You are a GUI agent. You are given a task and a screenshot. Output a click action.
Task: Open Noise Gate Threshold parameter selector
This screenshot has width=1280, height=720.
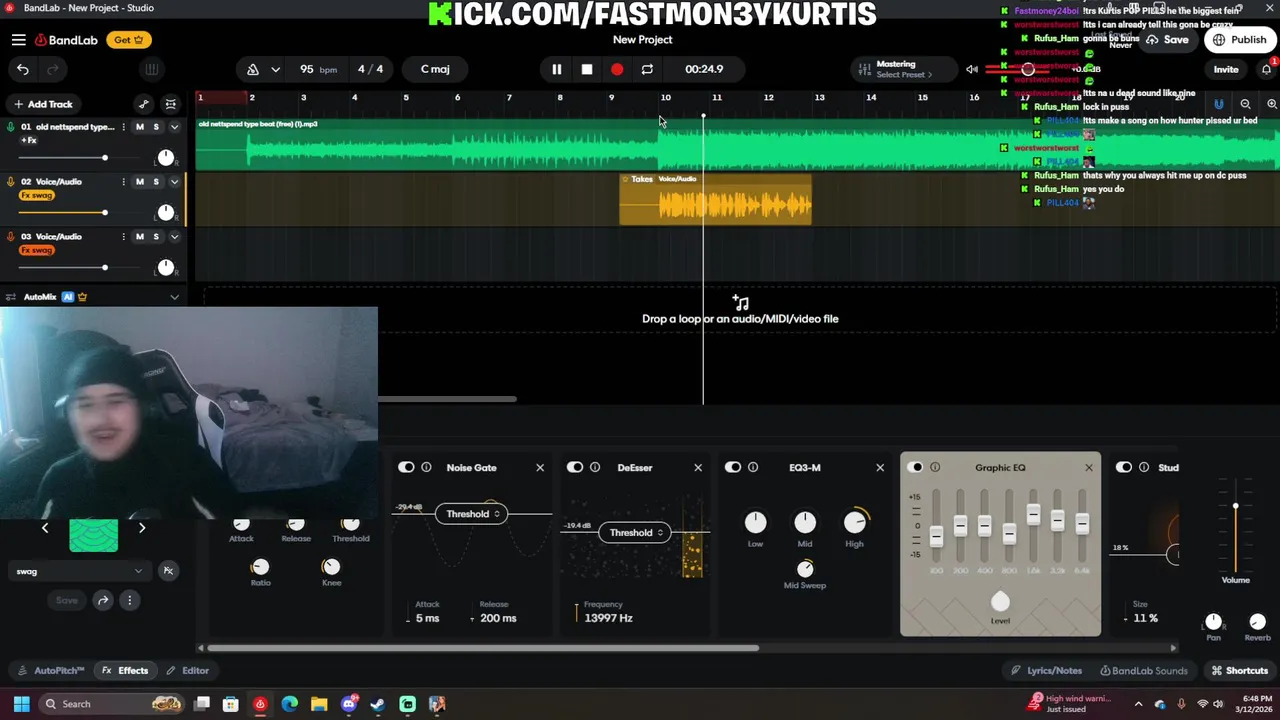471,514
